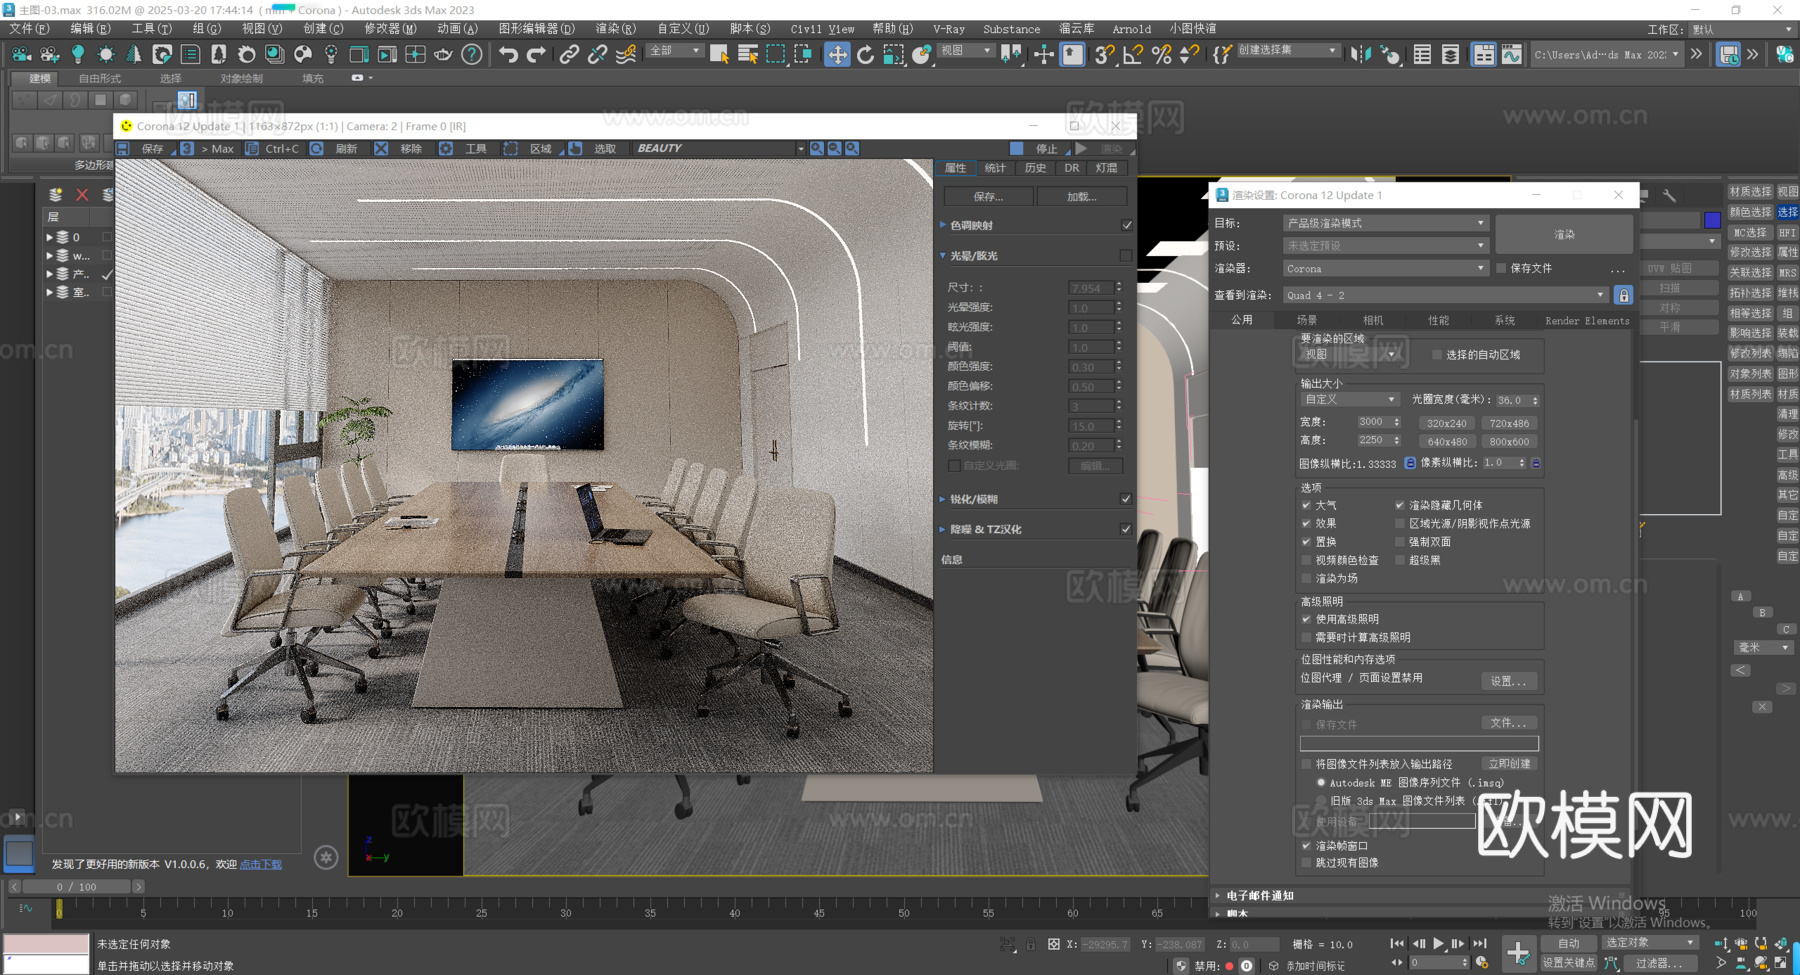Click the 0 / 100 time slider
The height and width of the screenshot is (975, 1800).
click(x=76, y=886)
